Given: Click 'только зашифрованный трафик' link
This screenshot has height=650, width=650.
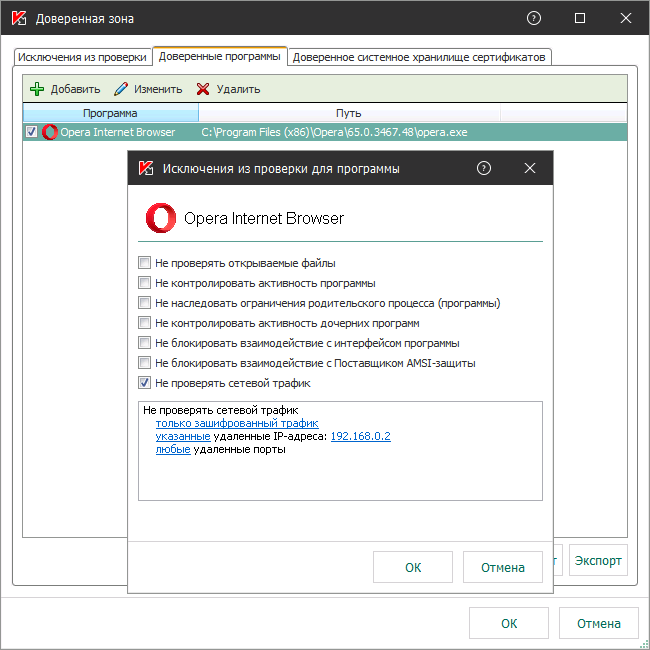Looking at the screenshot, I should [237, 423].
